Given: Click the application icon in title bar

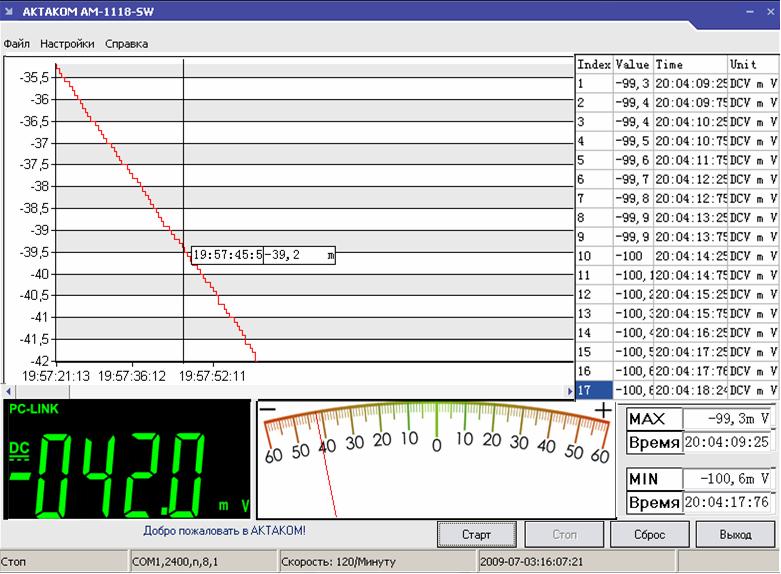Looking at the screenshot, I should pos(8,11).
